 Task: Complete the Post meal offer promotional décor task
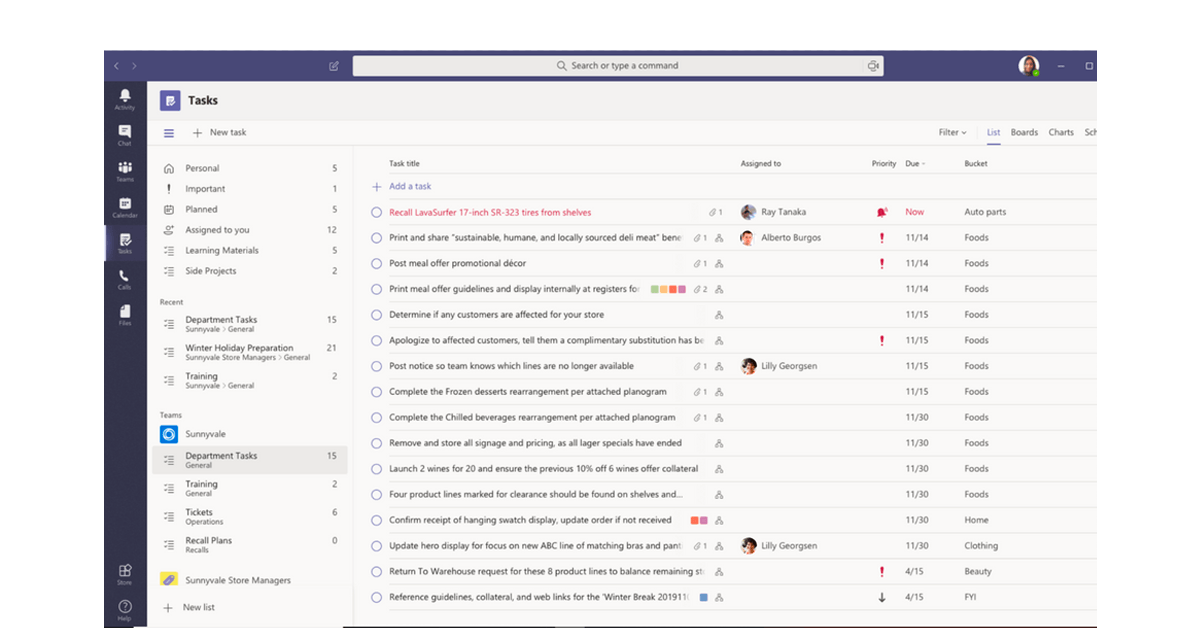point(376,264)
